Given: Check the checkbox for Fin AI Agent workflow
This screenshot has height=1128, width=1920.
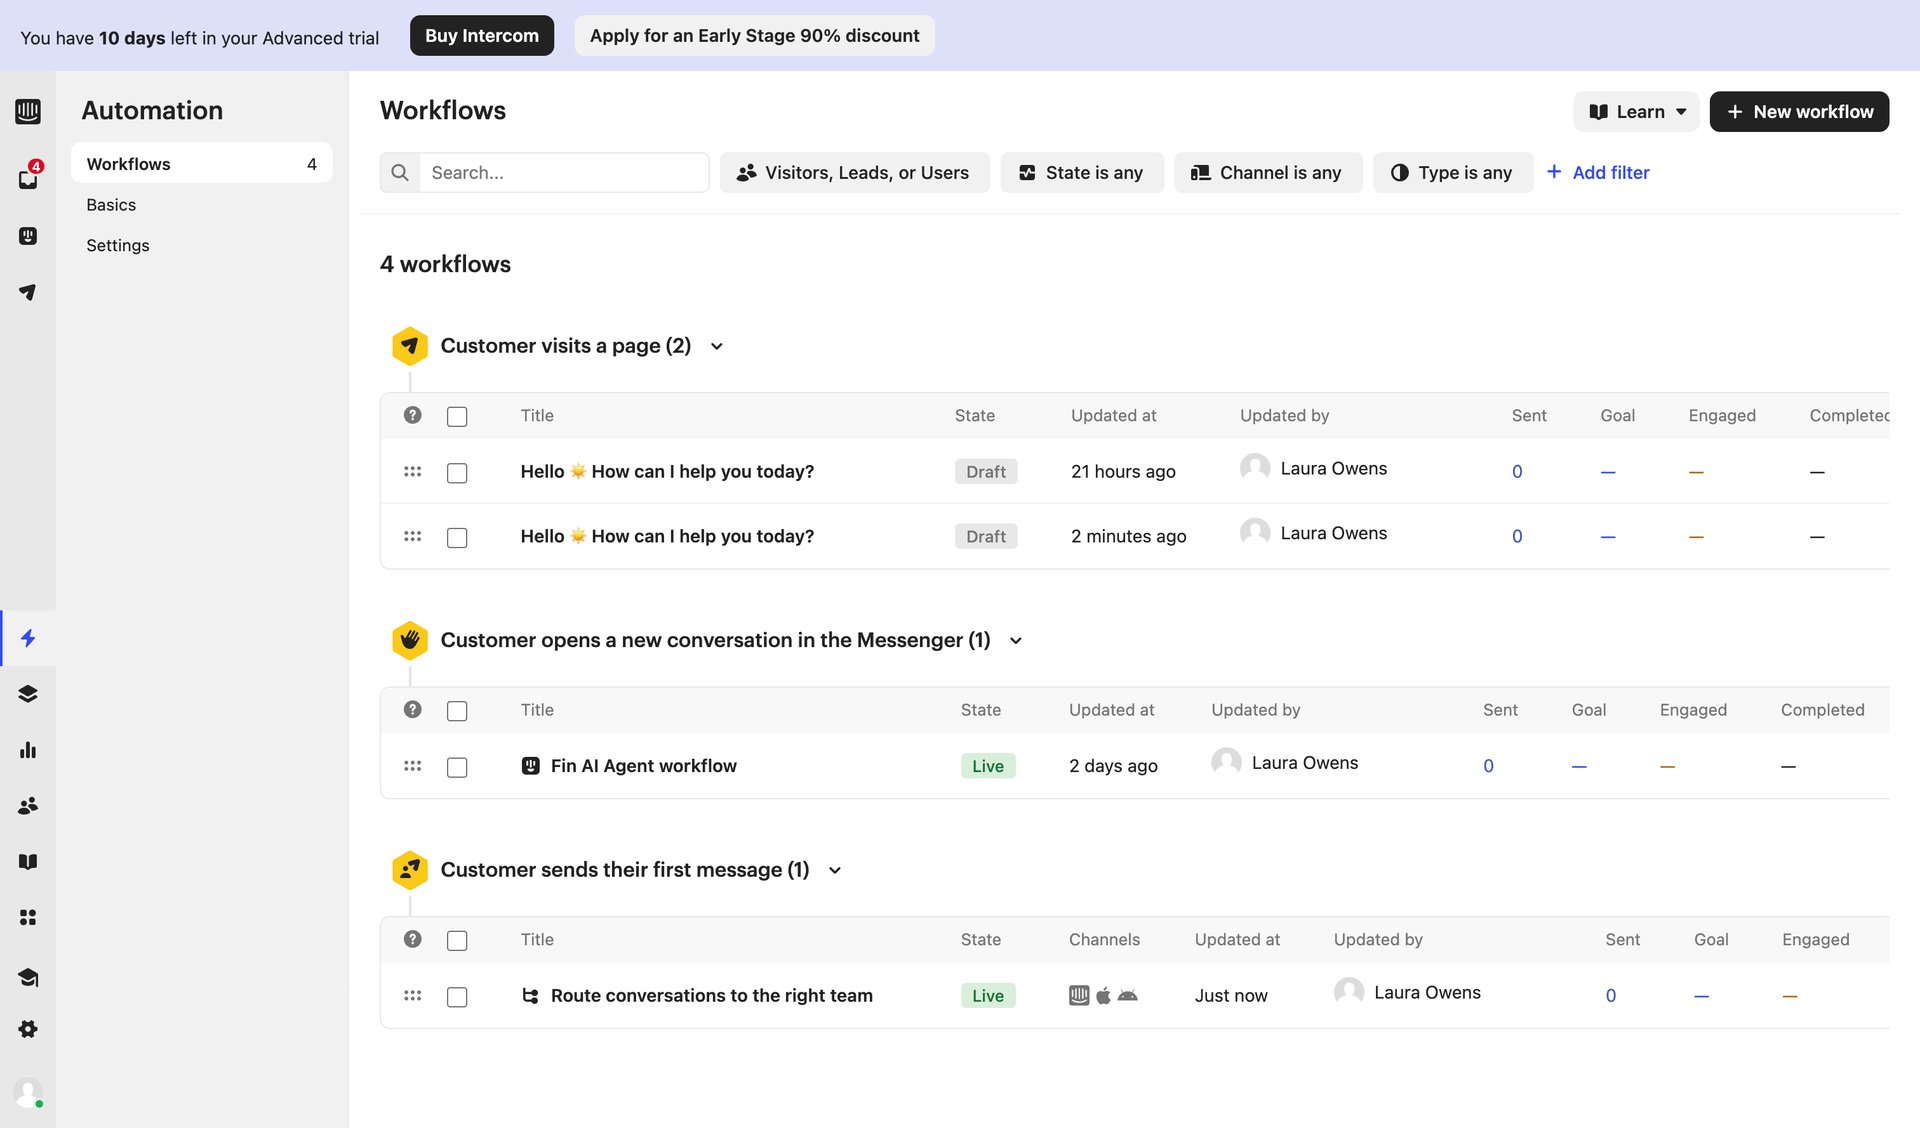Looking at the screenshot, I should tap(457, 767).
